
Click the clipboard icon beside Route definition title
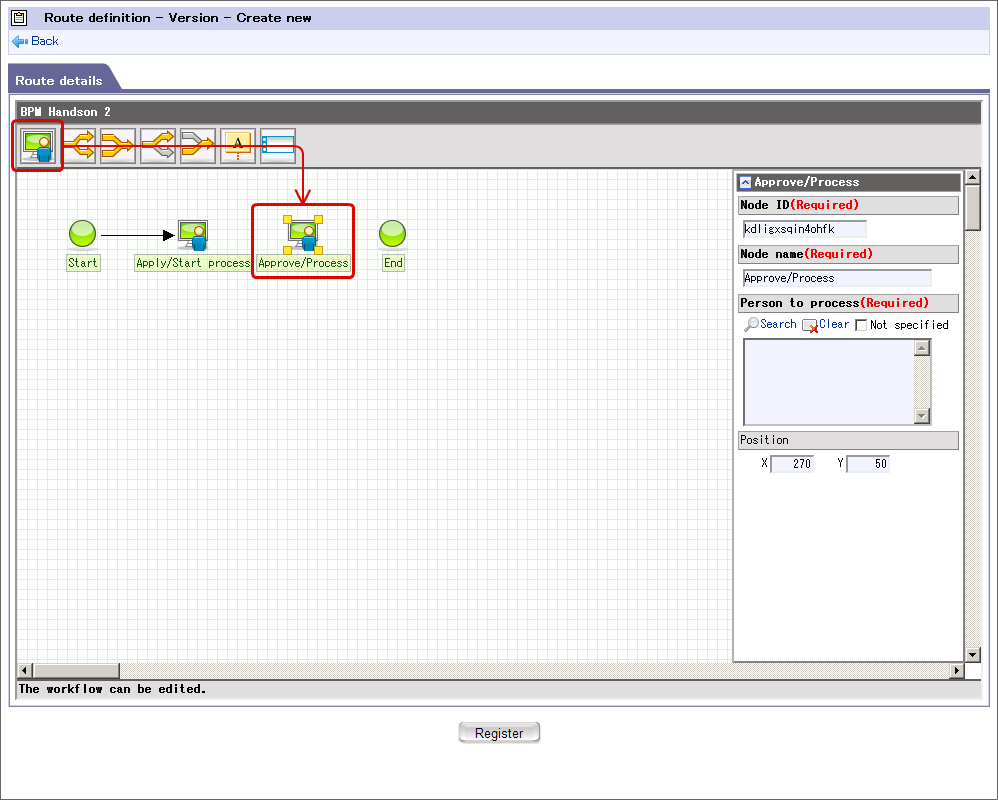coord(20,18)
